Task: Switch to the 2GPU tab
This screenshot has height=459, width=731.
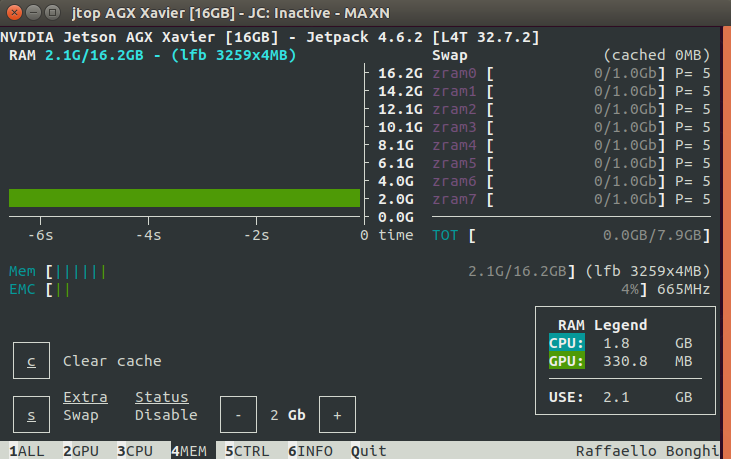Action: [81, 451]
